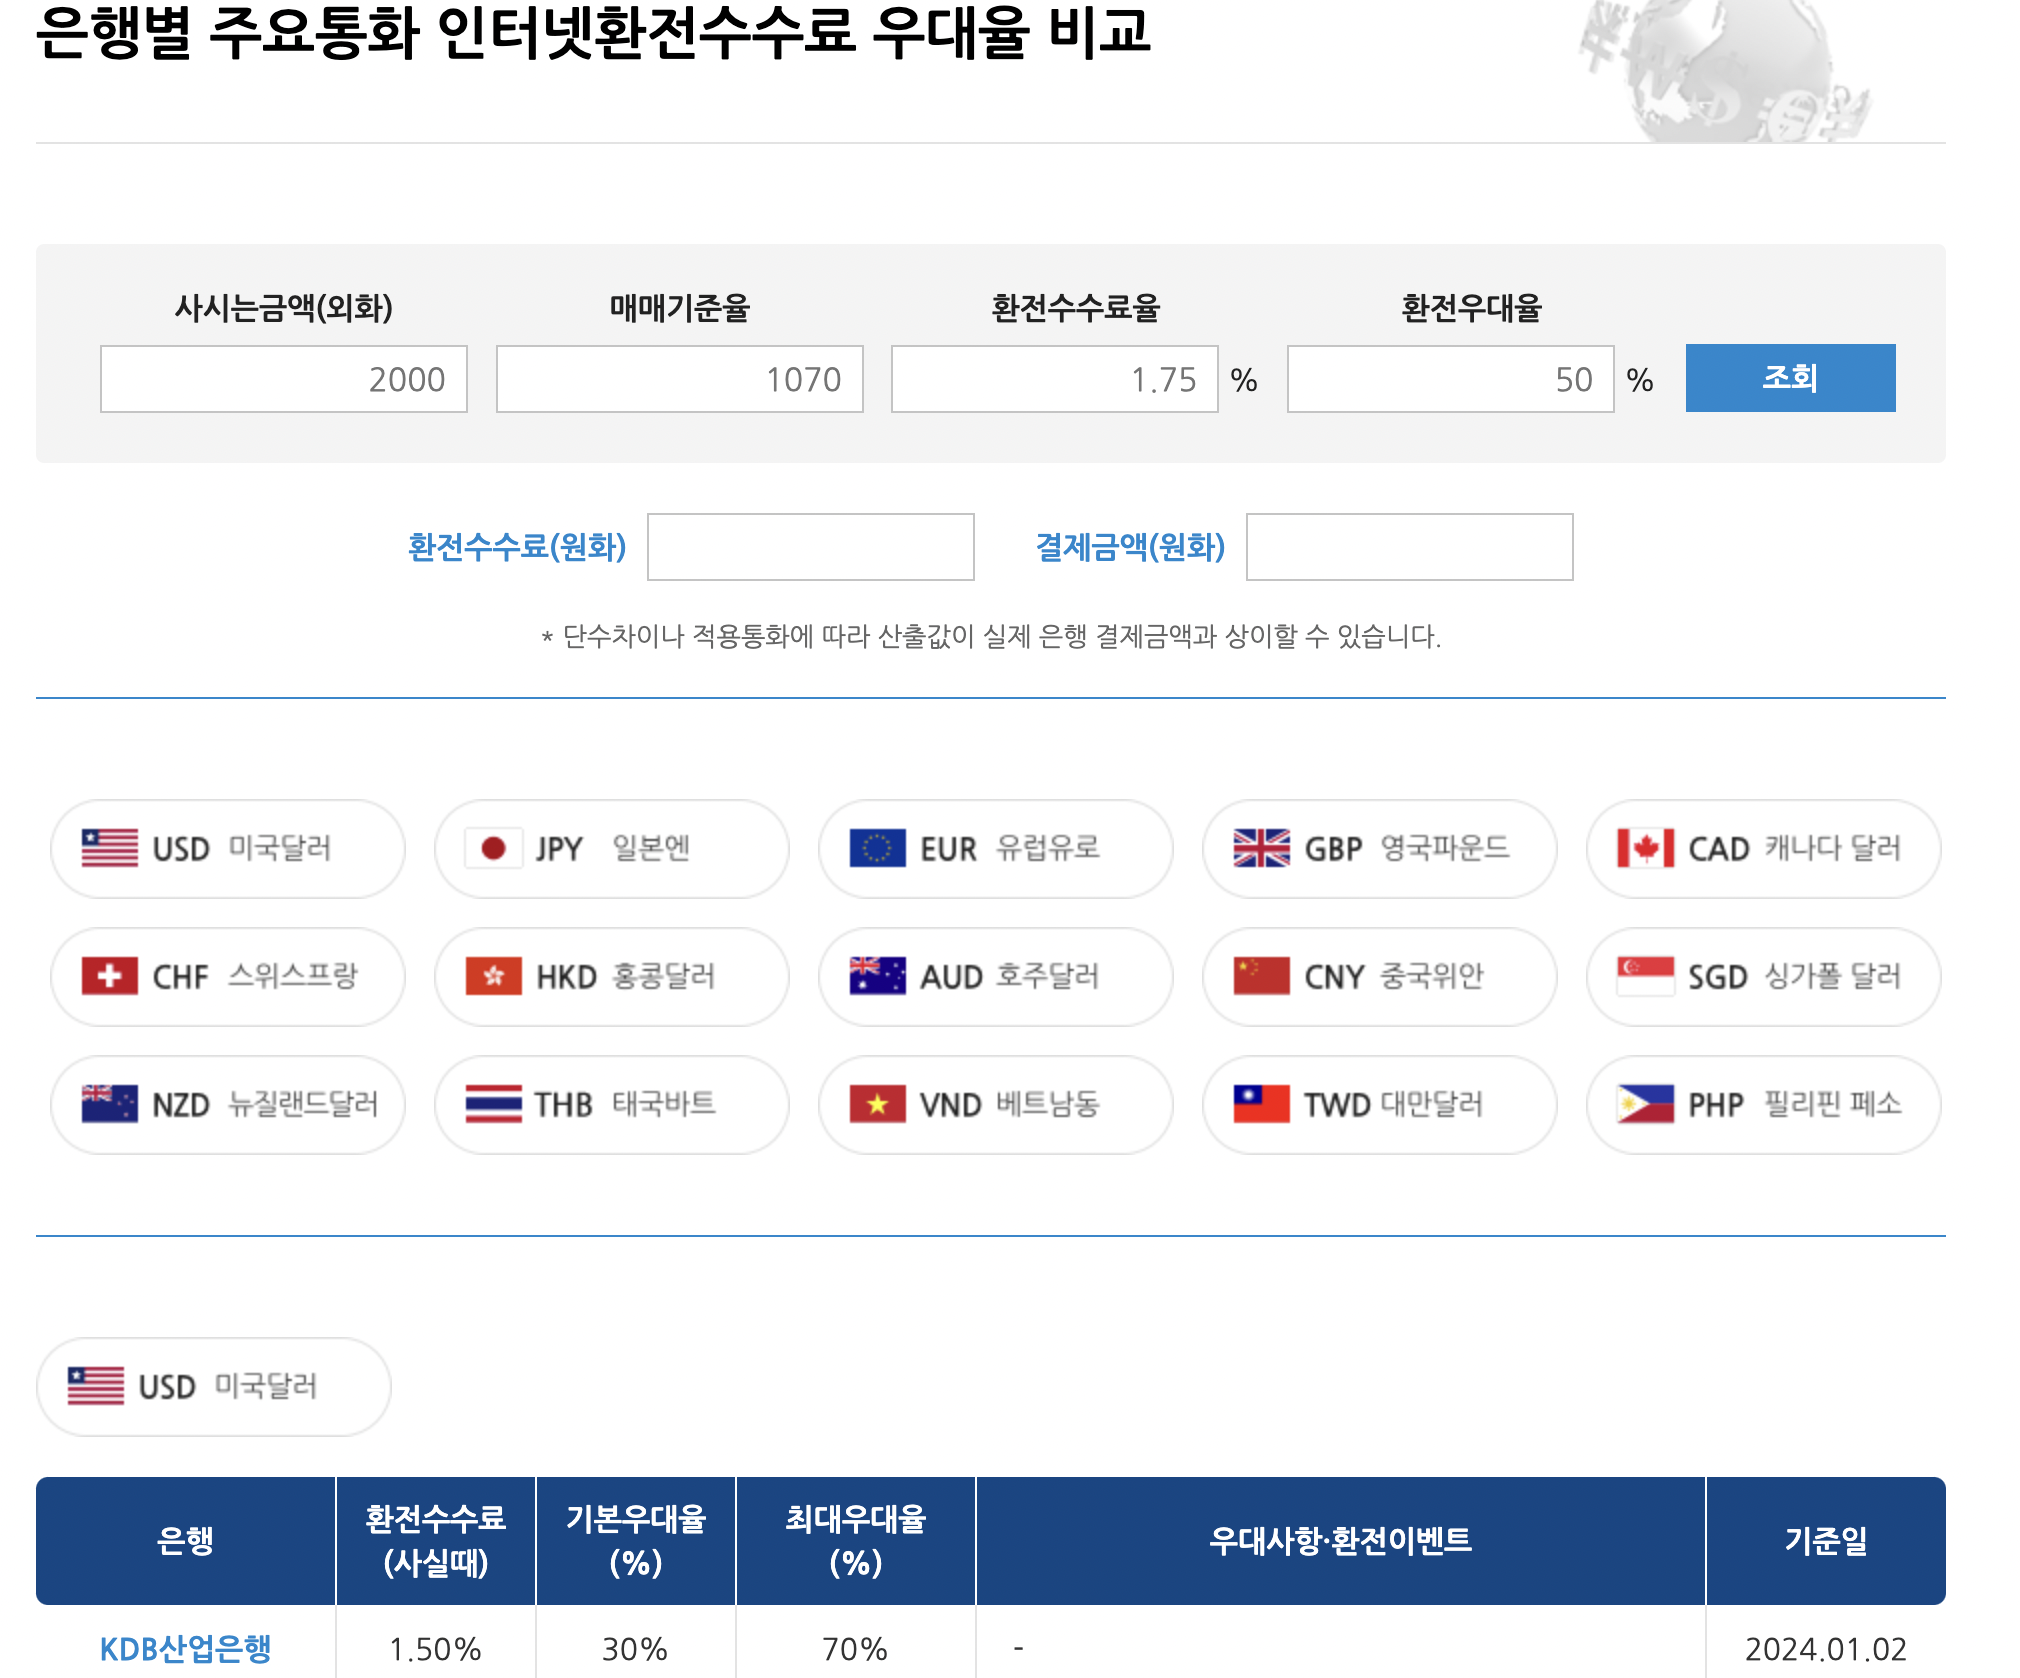Choose JPY Japanese yen currency
Screen dimensions: 2020x1678
click(611, 849)
